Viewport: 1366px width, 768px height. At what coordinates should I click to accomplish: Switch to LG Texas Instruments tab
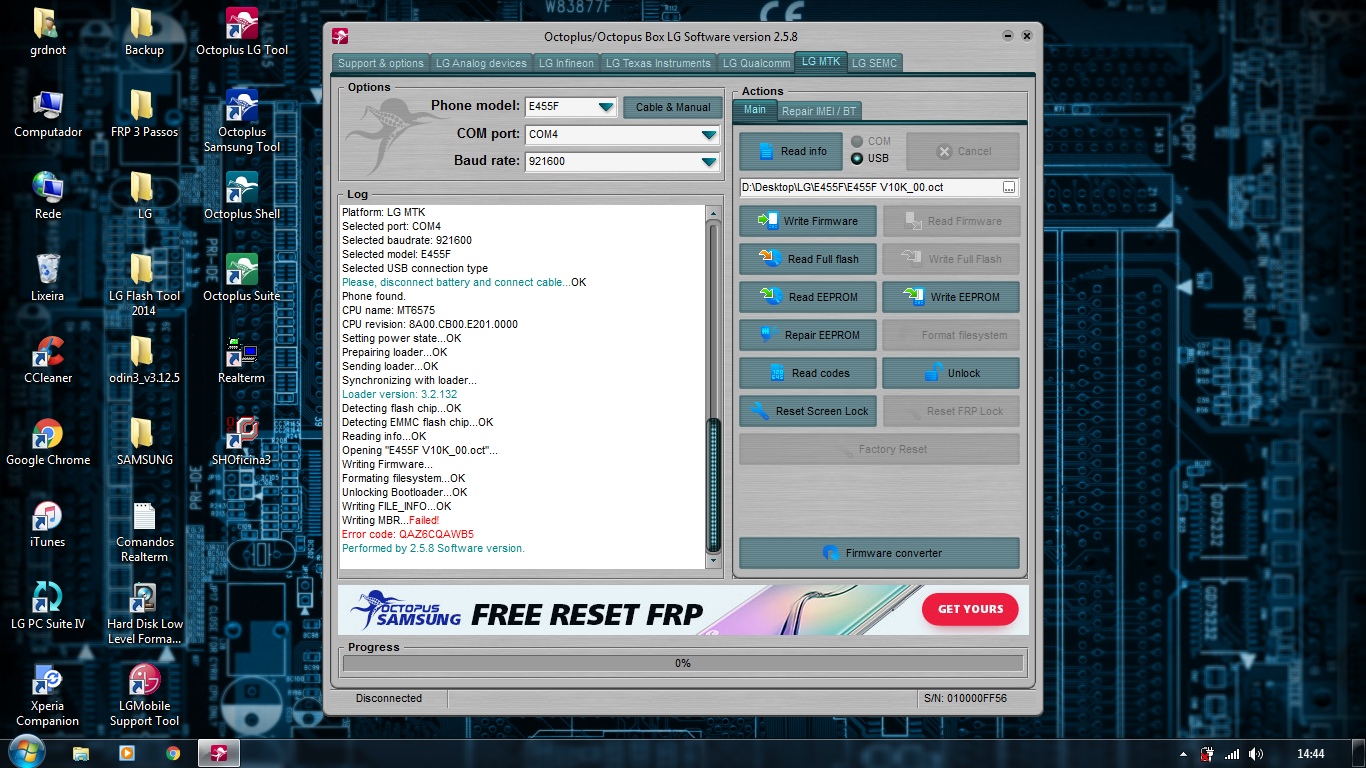(658, 63)
